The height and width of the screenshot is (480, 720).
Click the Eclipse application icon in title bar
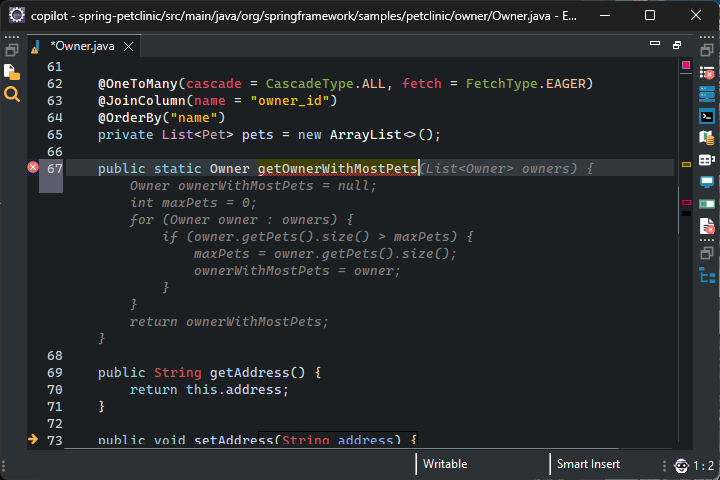tap(17, 15)
